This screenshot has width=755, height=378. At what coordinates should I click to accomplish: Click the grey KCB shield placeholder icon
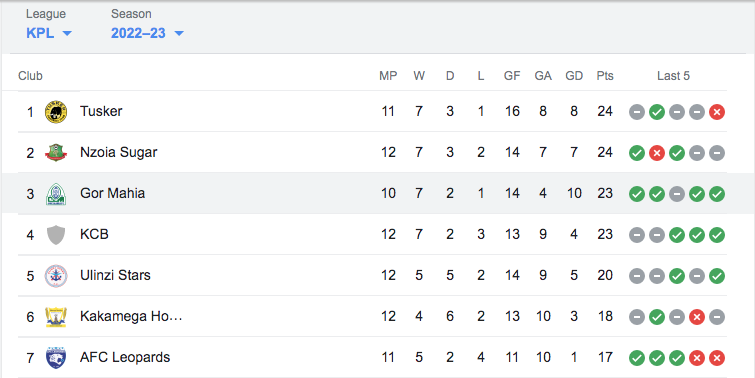click(56, 235)
